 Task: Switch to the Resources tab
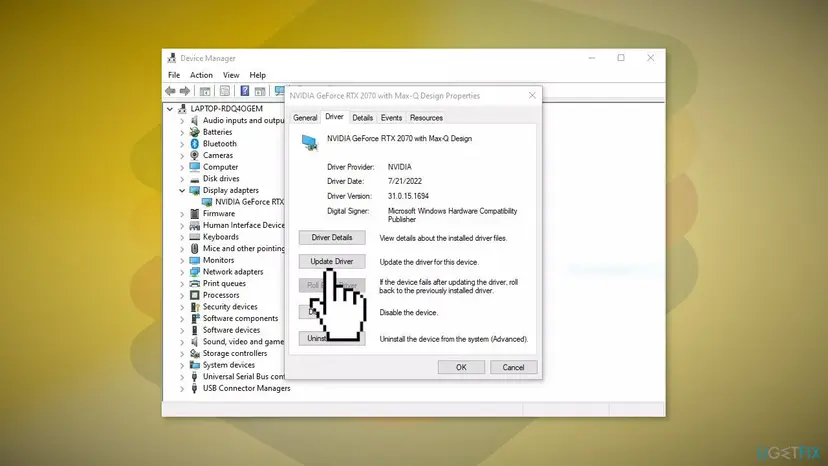(426, 118)
